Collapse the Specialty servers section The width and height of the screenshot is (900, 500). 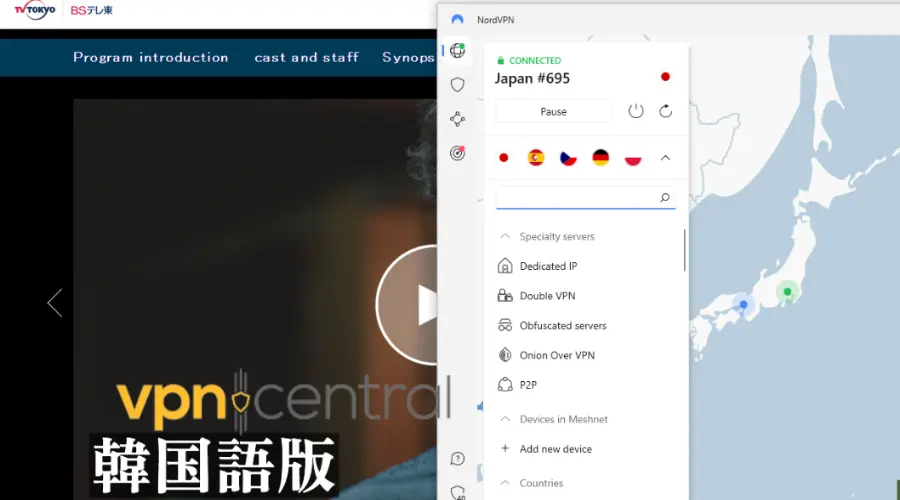(505, 236)
